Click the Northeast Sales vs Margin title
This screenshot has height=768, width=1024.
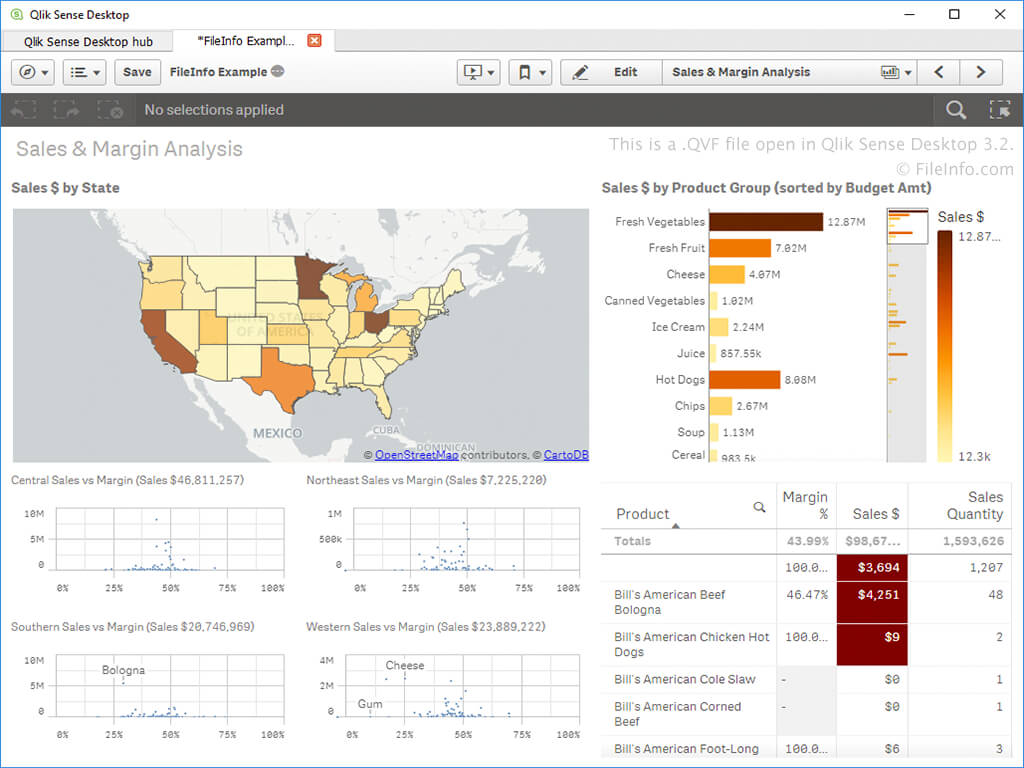click(426, 480)
